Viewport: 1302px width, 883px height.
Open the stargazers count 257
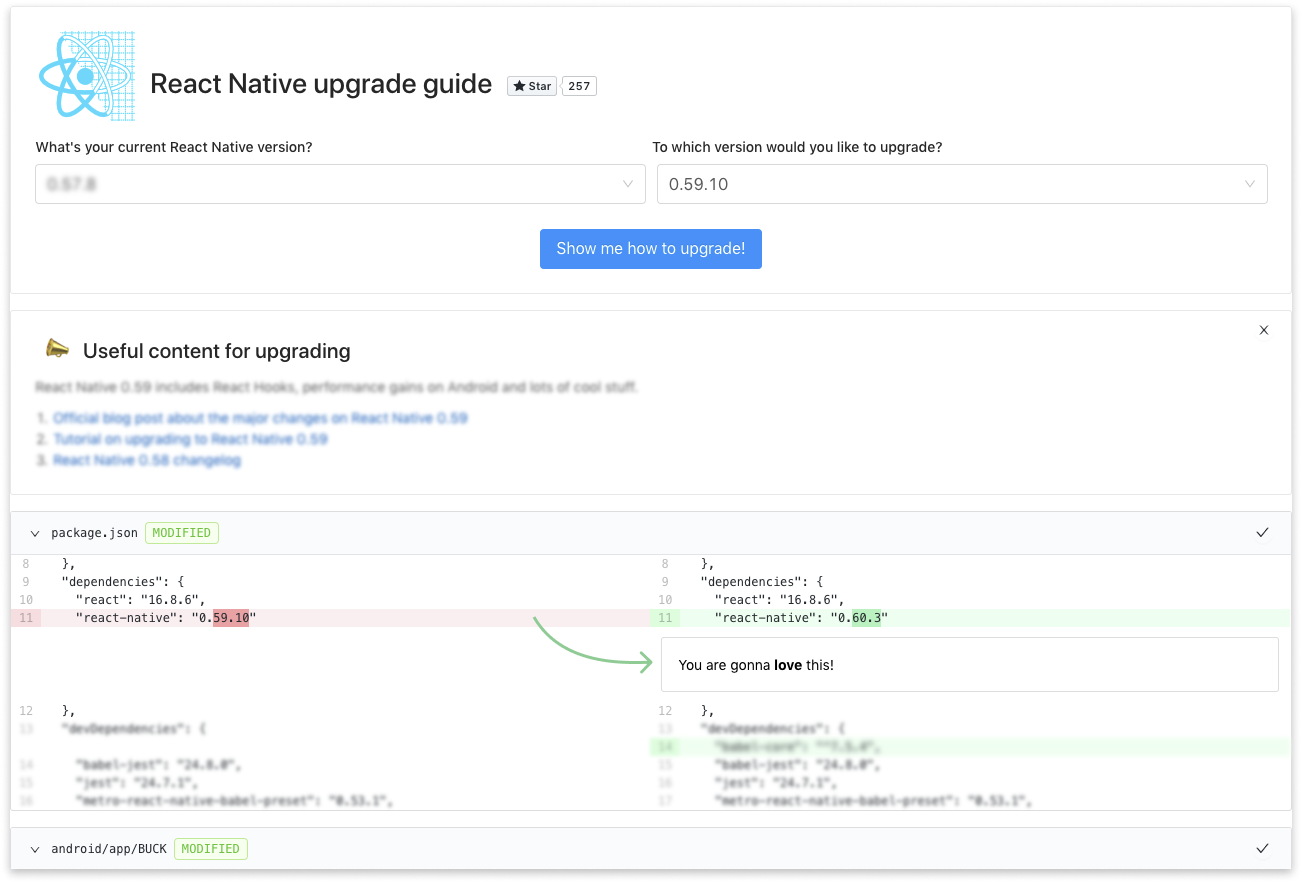(x=579, y=86)
